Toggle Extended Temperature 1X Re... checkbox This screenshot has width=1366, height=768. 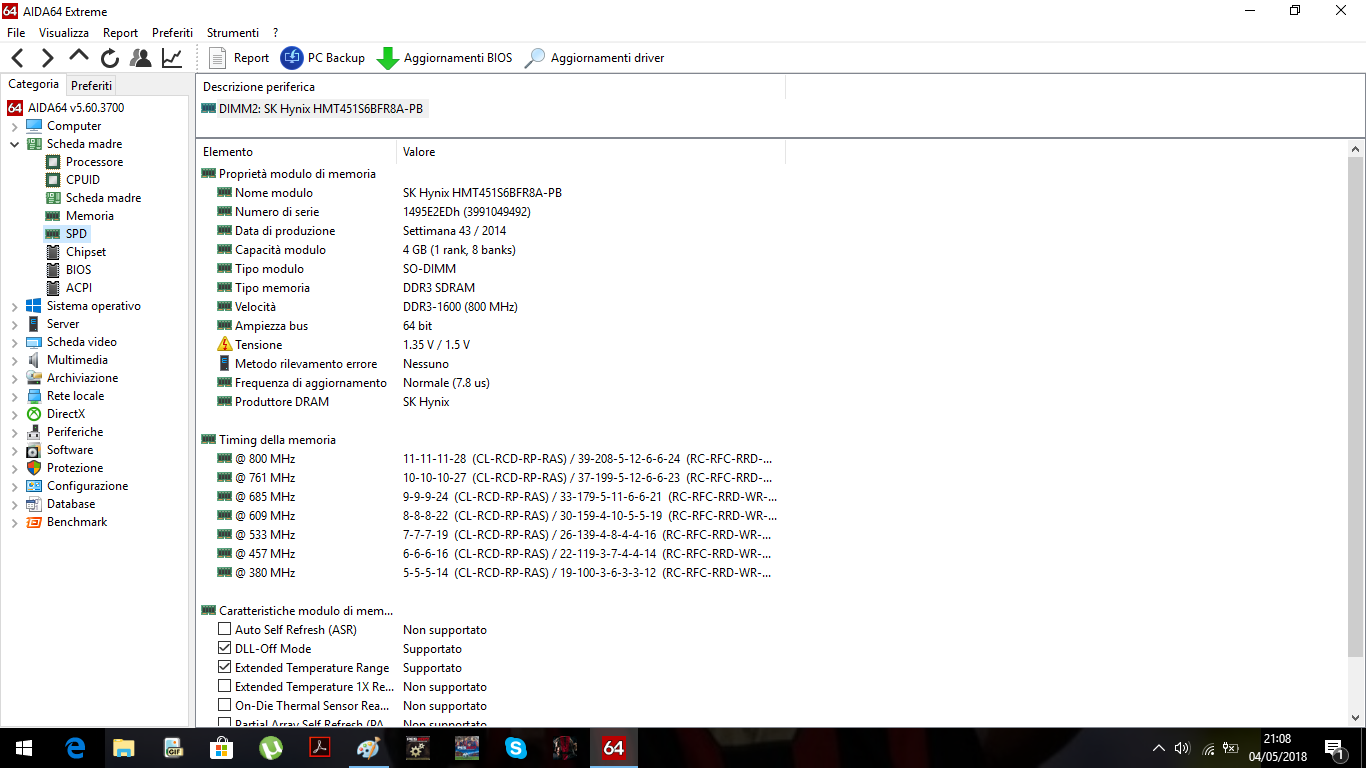point(224,687)
